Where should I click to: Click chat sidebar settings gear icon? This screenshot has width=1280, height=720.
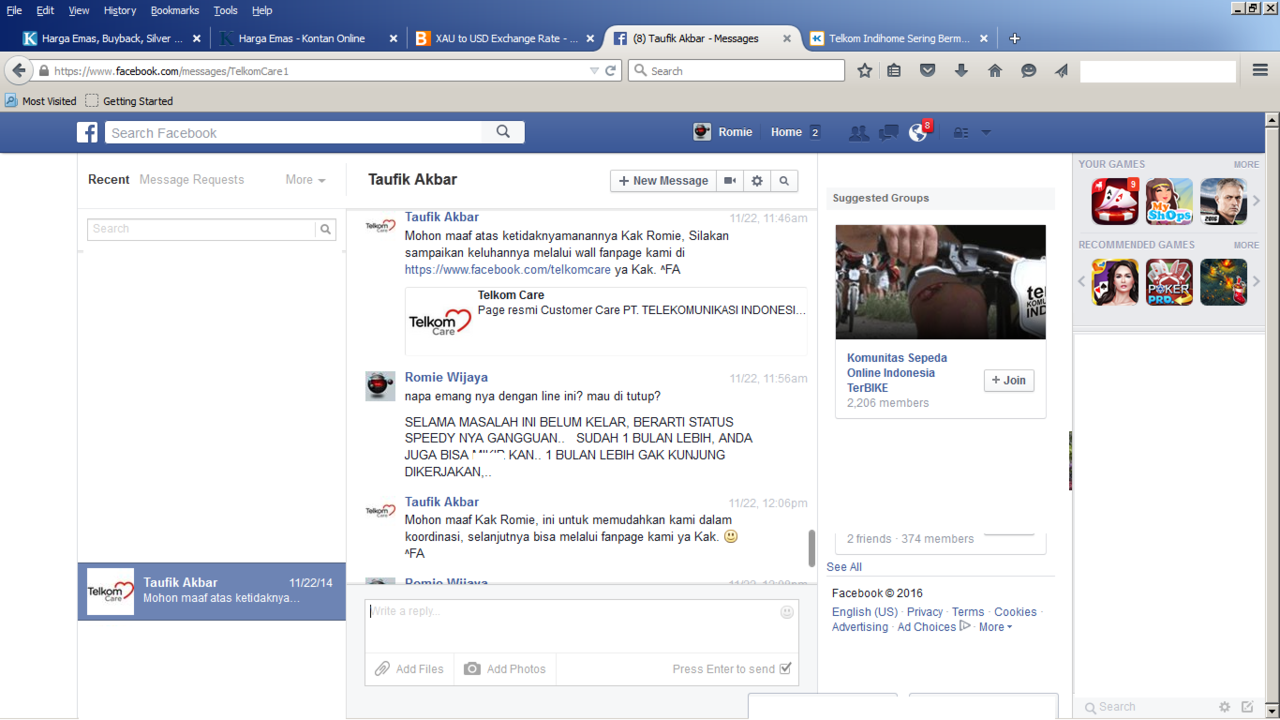1225,707
